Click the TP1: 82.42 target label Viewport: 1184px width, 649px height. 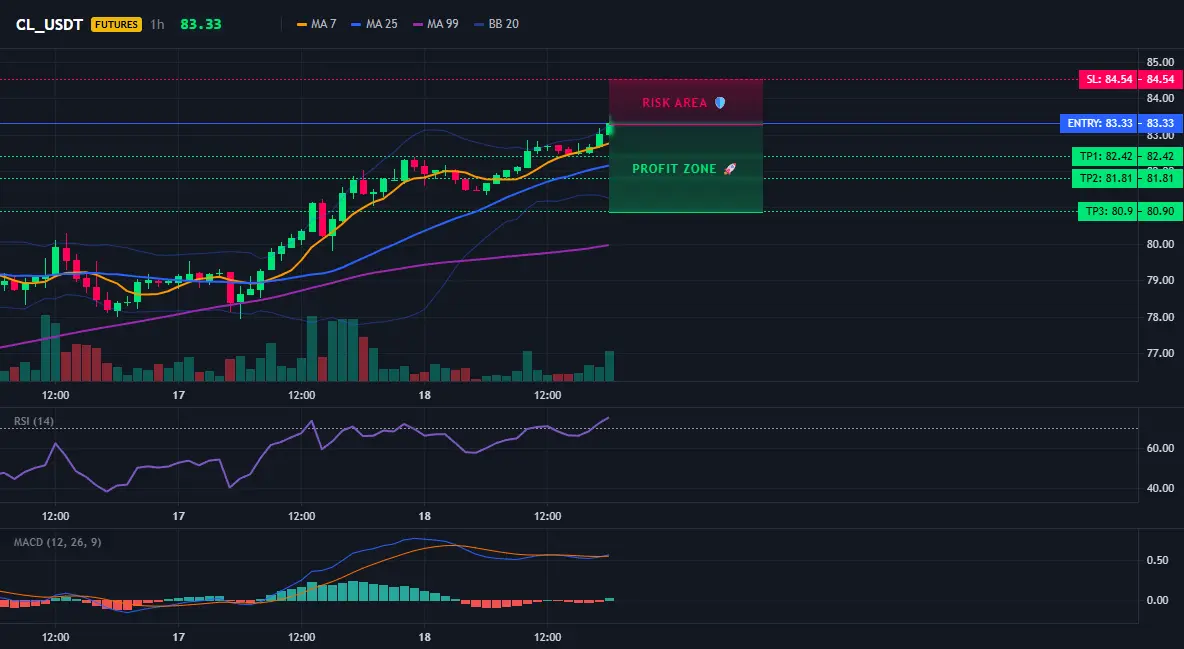click(x=1105, y=156)
